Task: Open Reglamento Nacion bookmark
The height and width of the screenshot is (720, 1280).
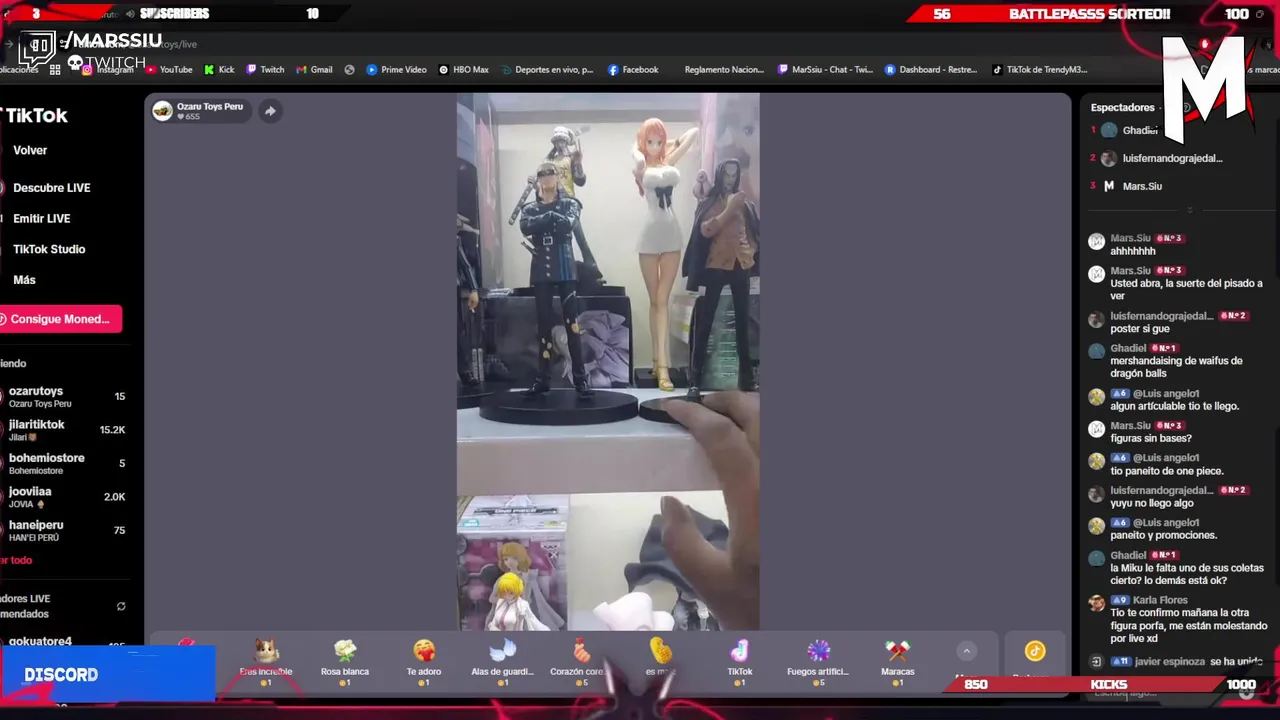Action: (x=724, y=70)
